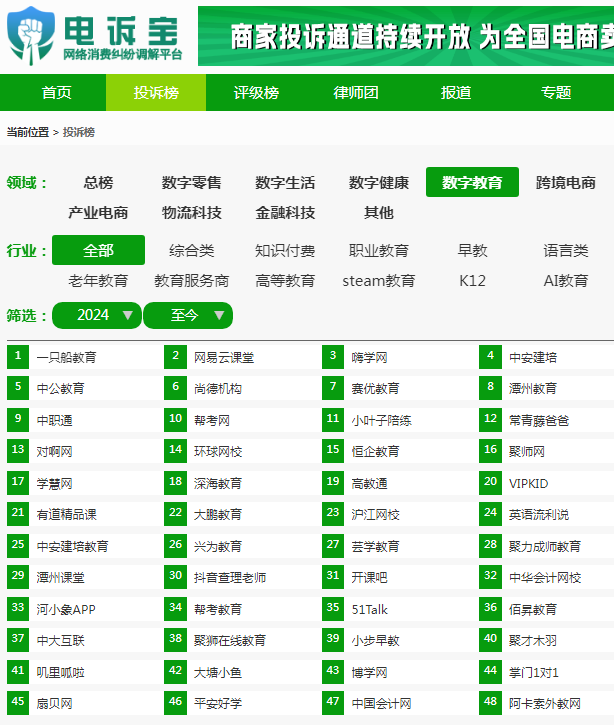The width and height of the screenshot is (614, 725).
Task: Open rank 33 河小象APP
Action: pos(66,609)
